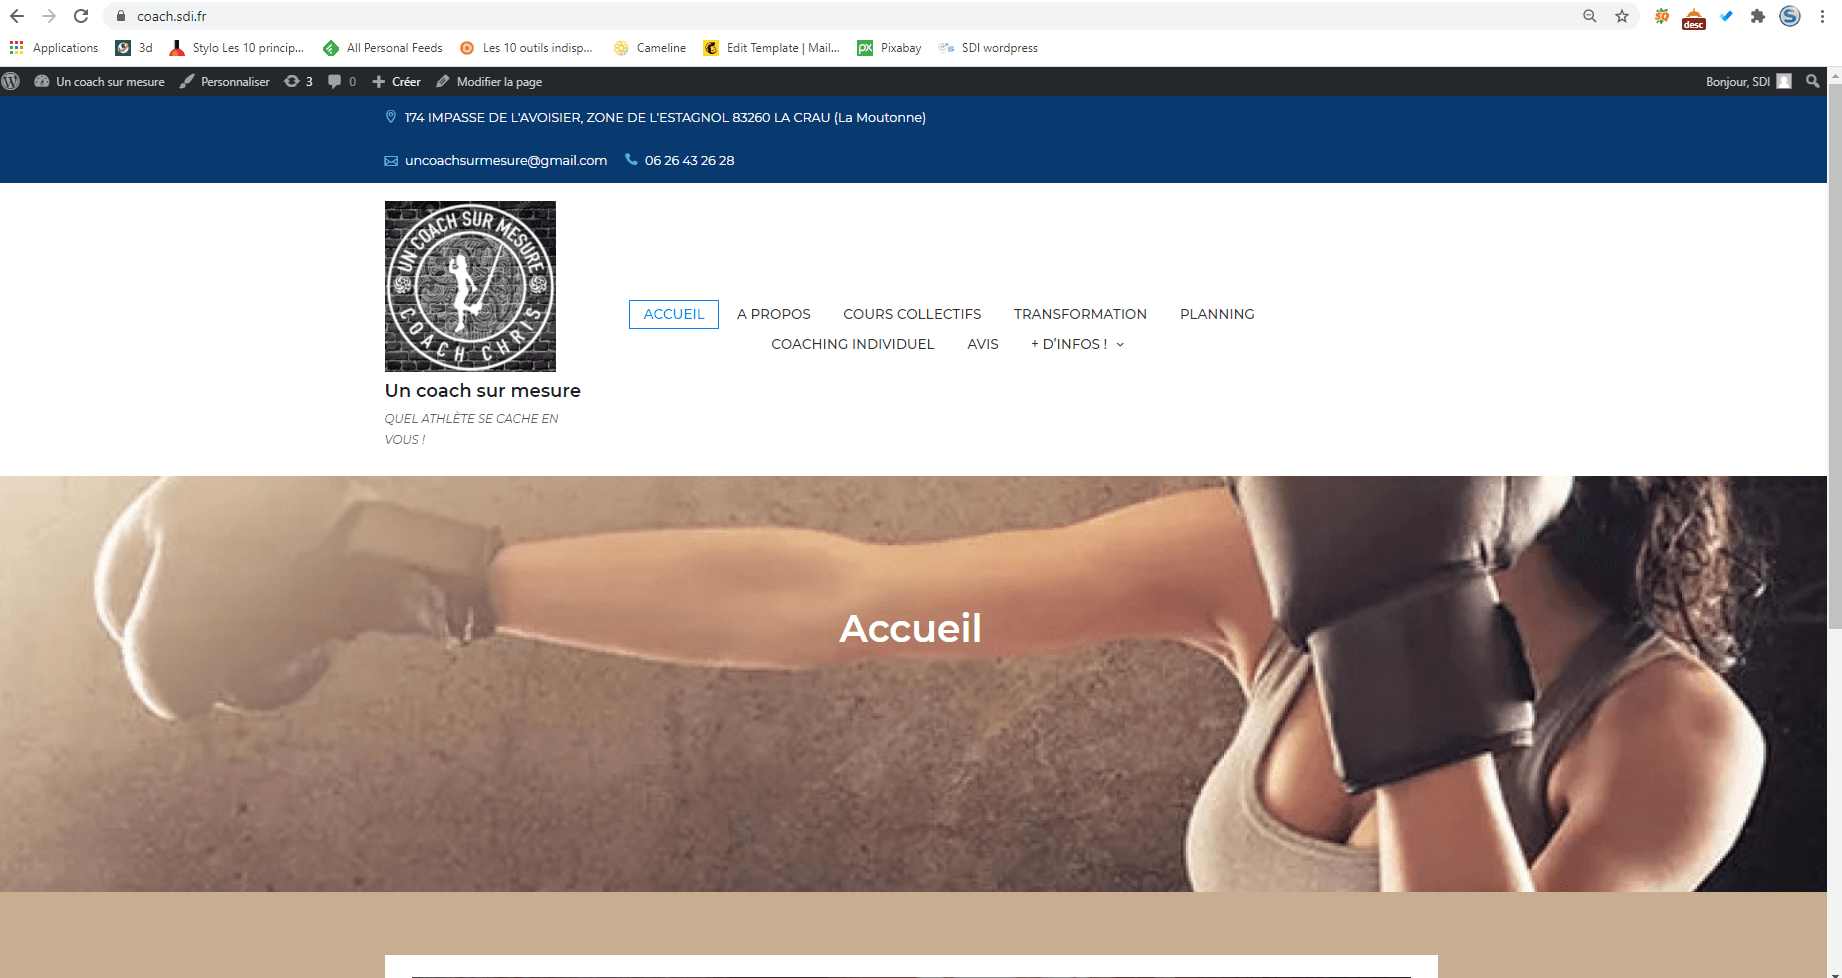Open Un coach sur mesure dashboard menu

(x=99, y=82)
